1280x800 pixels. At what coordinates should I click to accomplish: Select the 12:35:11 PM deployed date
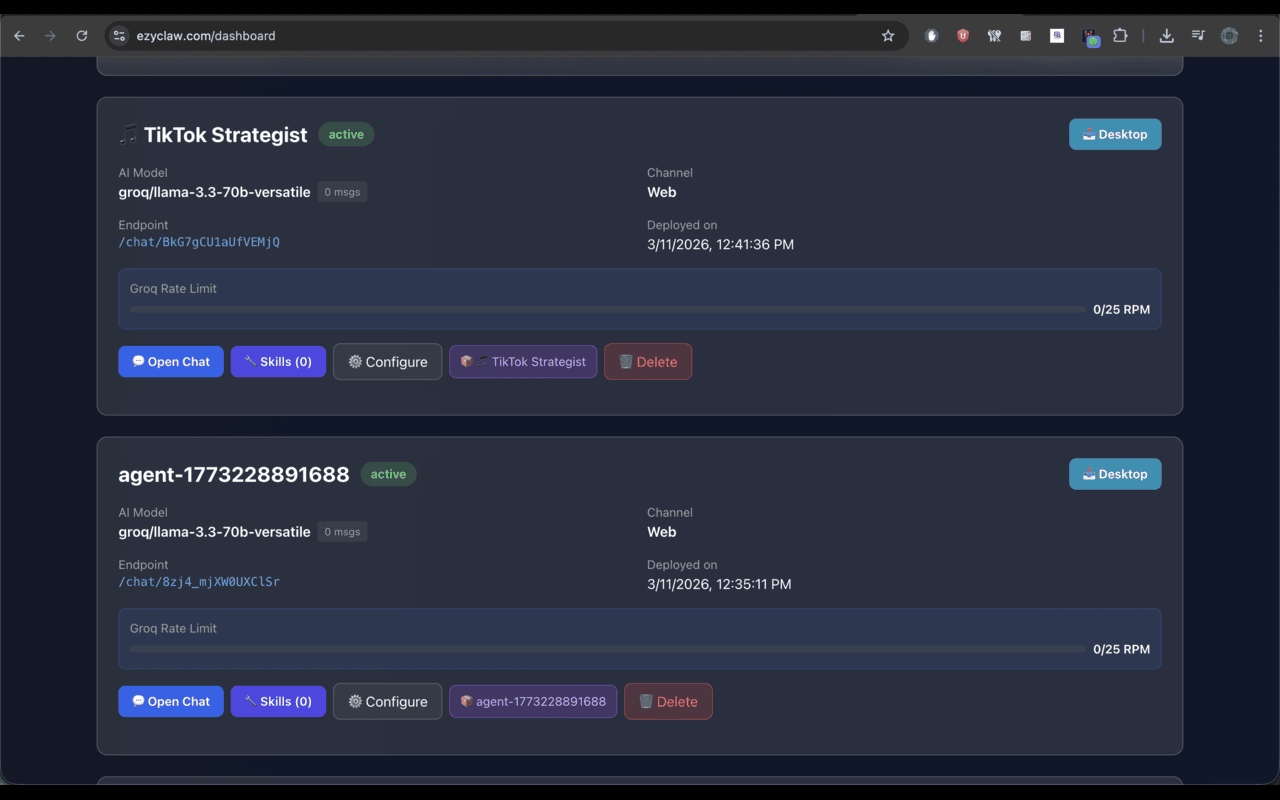pyautogui.click(x=719, y=584)
